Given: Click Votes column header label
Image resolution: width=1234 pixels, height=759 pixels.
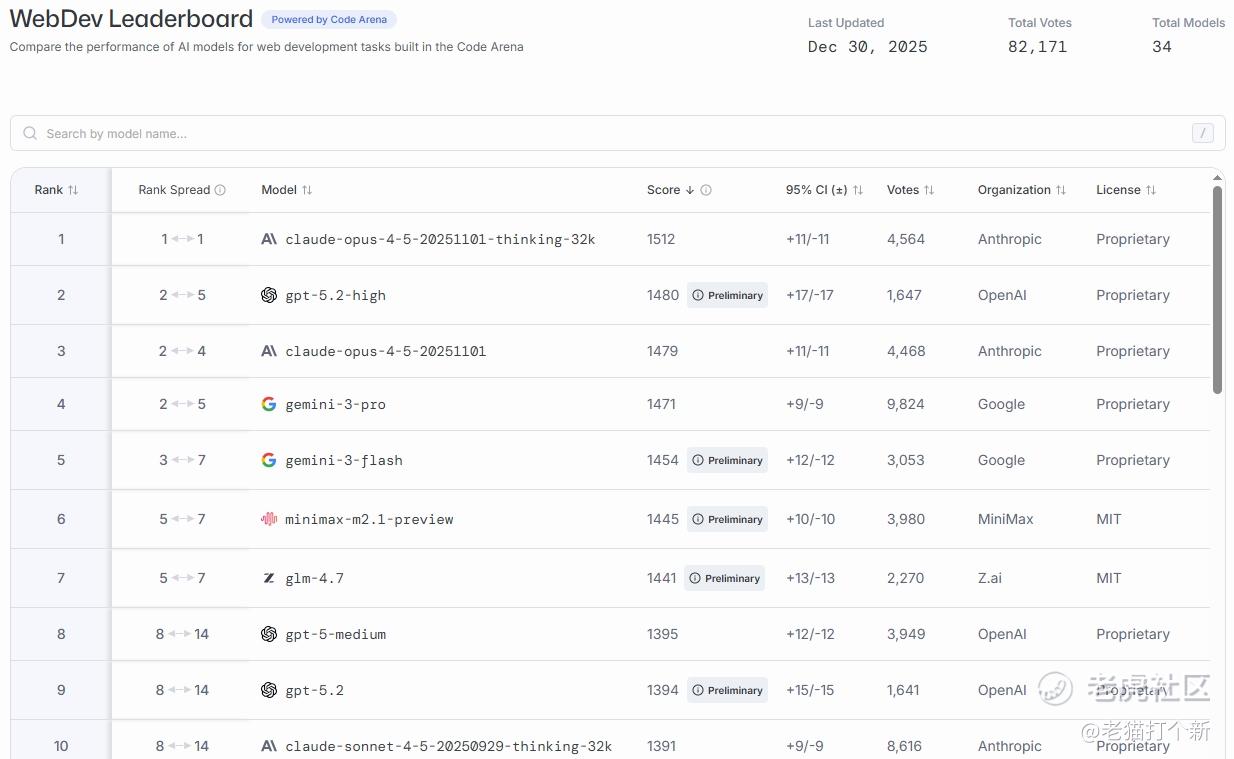Looking at the screenshot, I should 903,190.
